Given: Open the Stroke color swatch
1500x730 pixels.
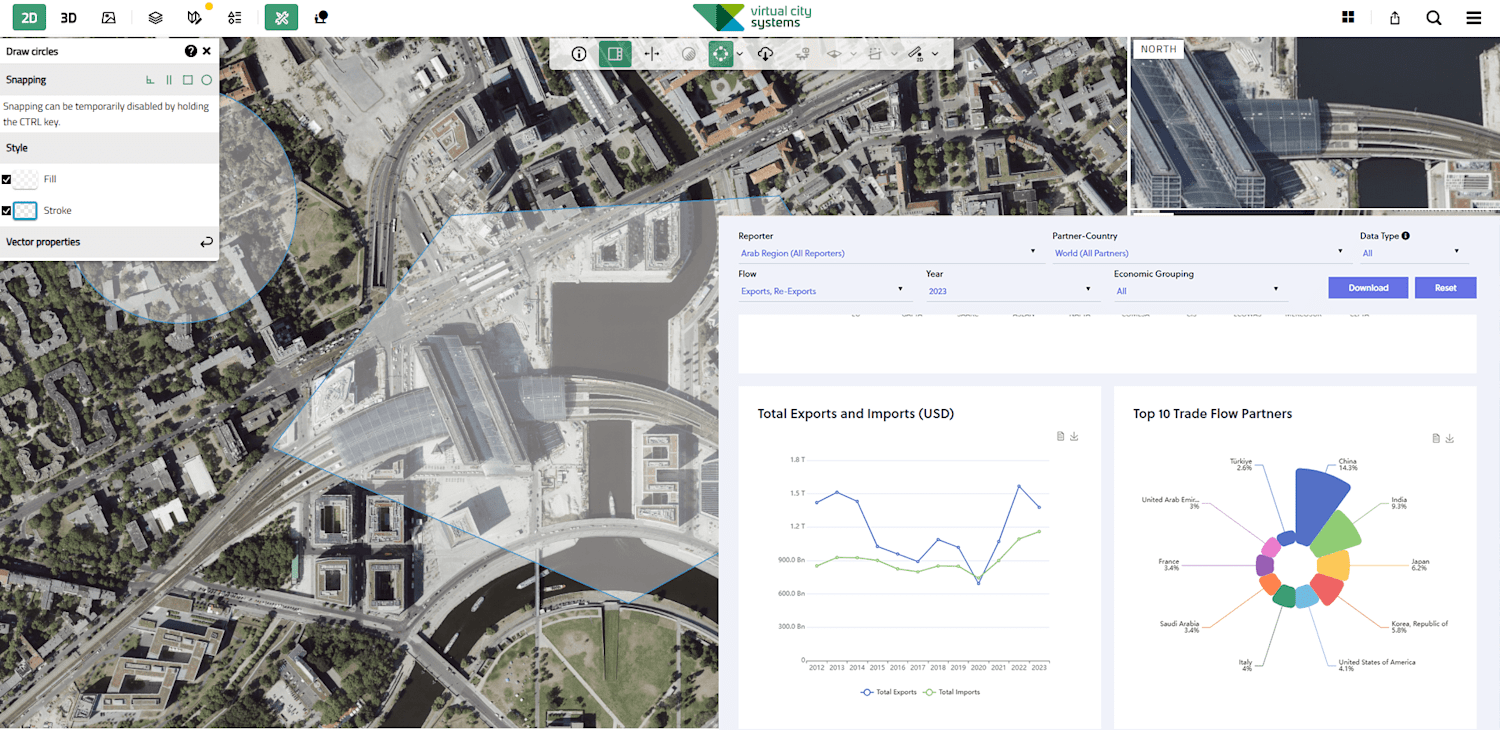Looking at the screenshot, I should (26, 211).
